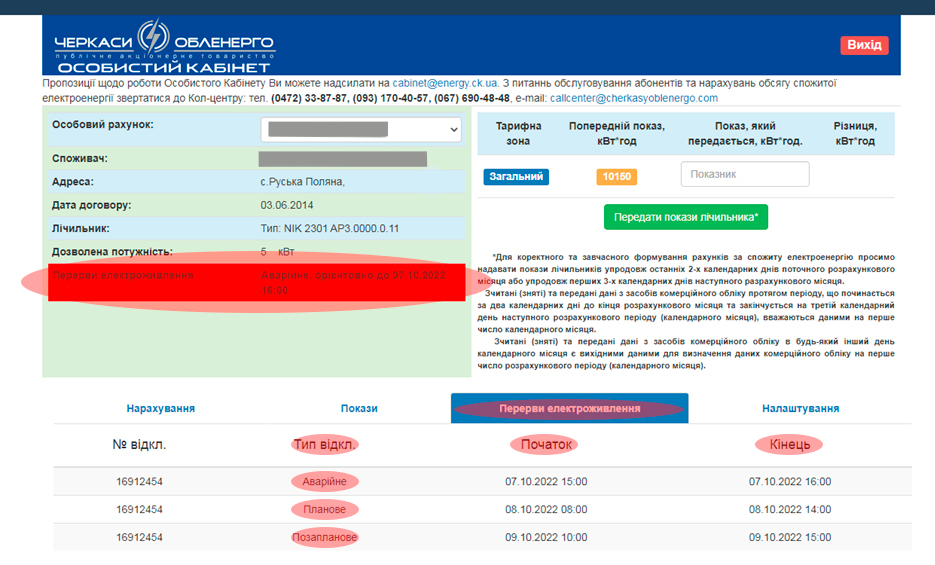This screenshot has height=565, width=935.
Task: Go to the Налаштування tab
Action: point(800,408)
